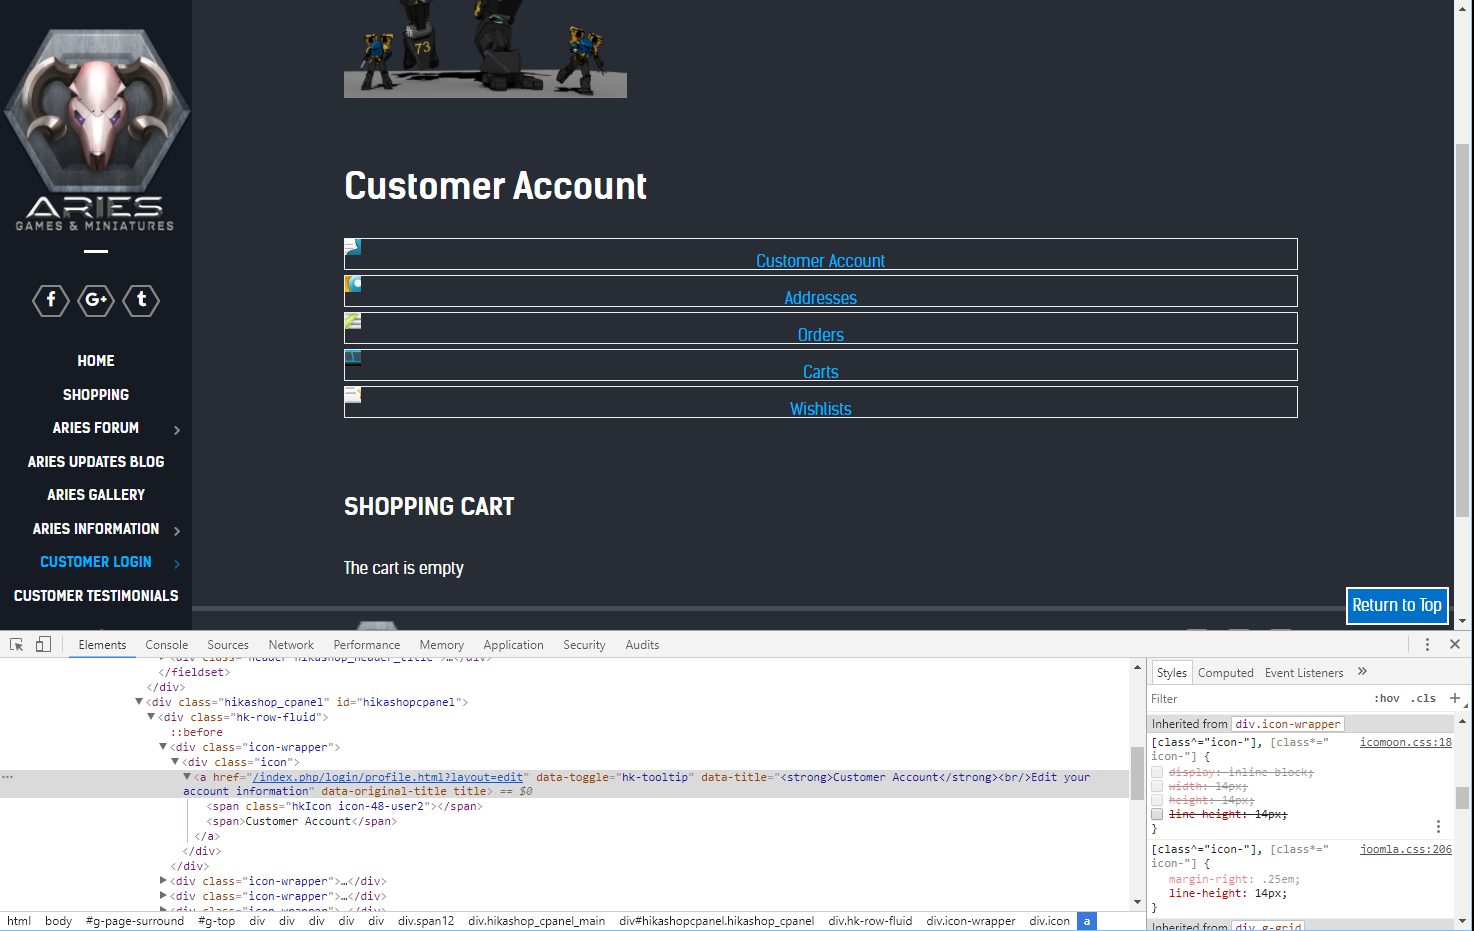Activate the inspect element picker tool

coord(17,645)
